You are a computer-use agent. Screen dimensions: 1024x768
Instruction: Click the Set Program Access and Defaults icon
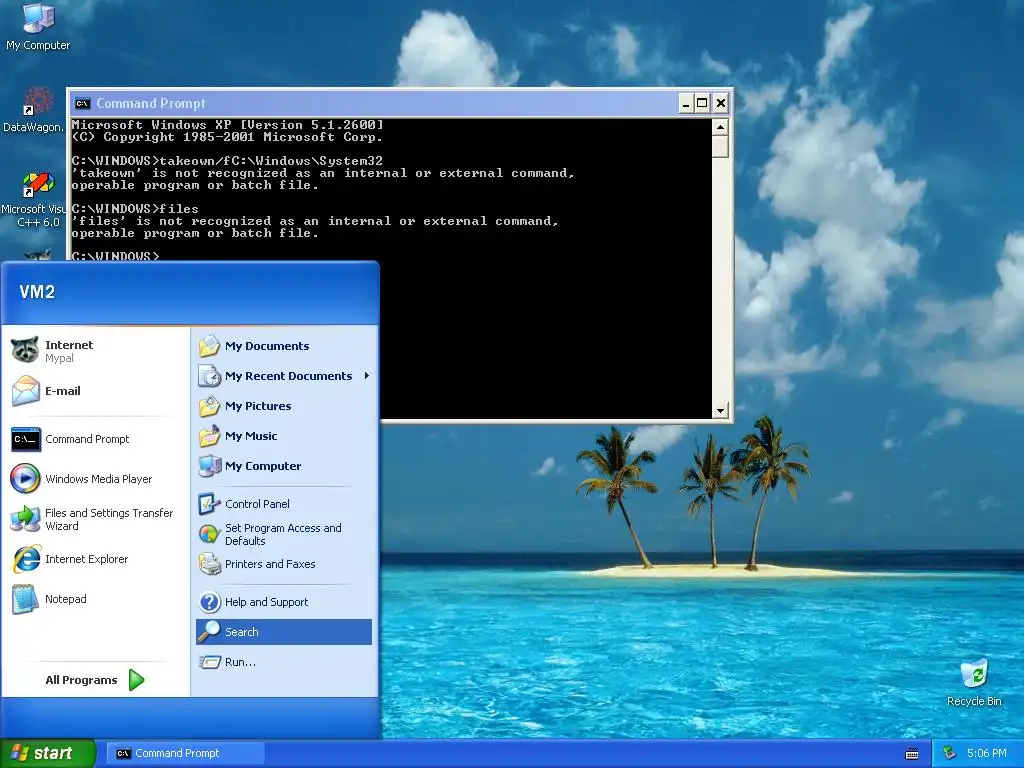[x=209, y=534]
